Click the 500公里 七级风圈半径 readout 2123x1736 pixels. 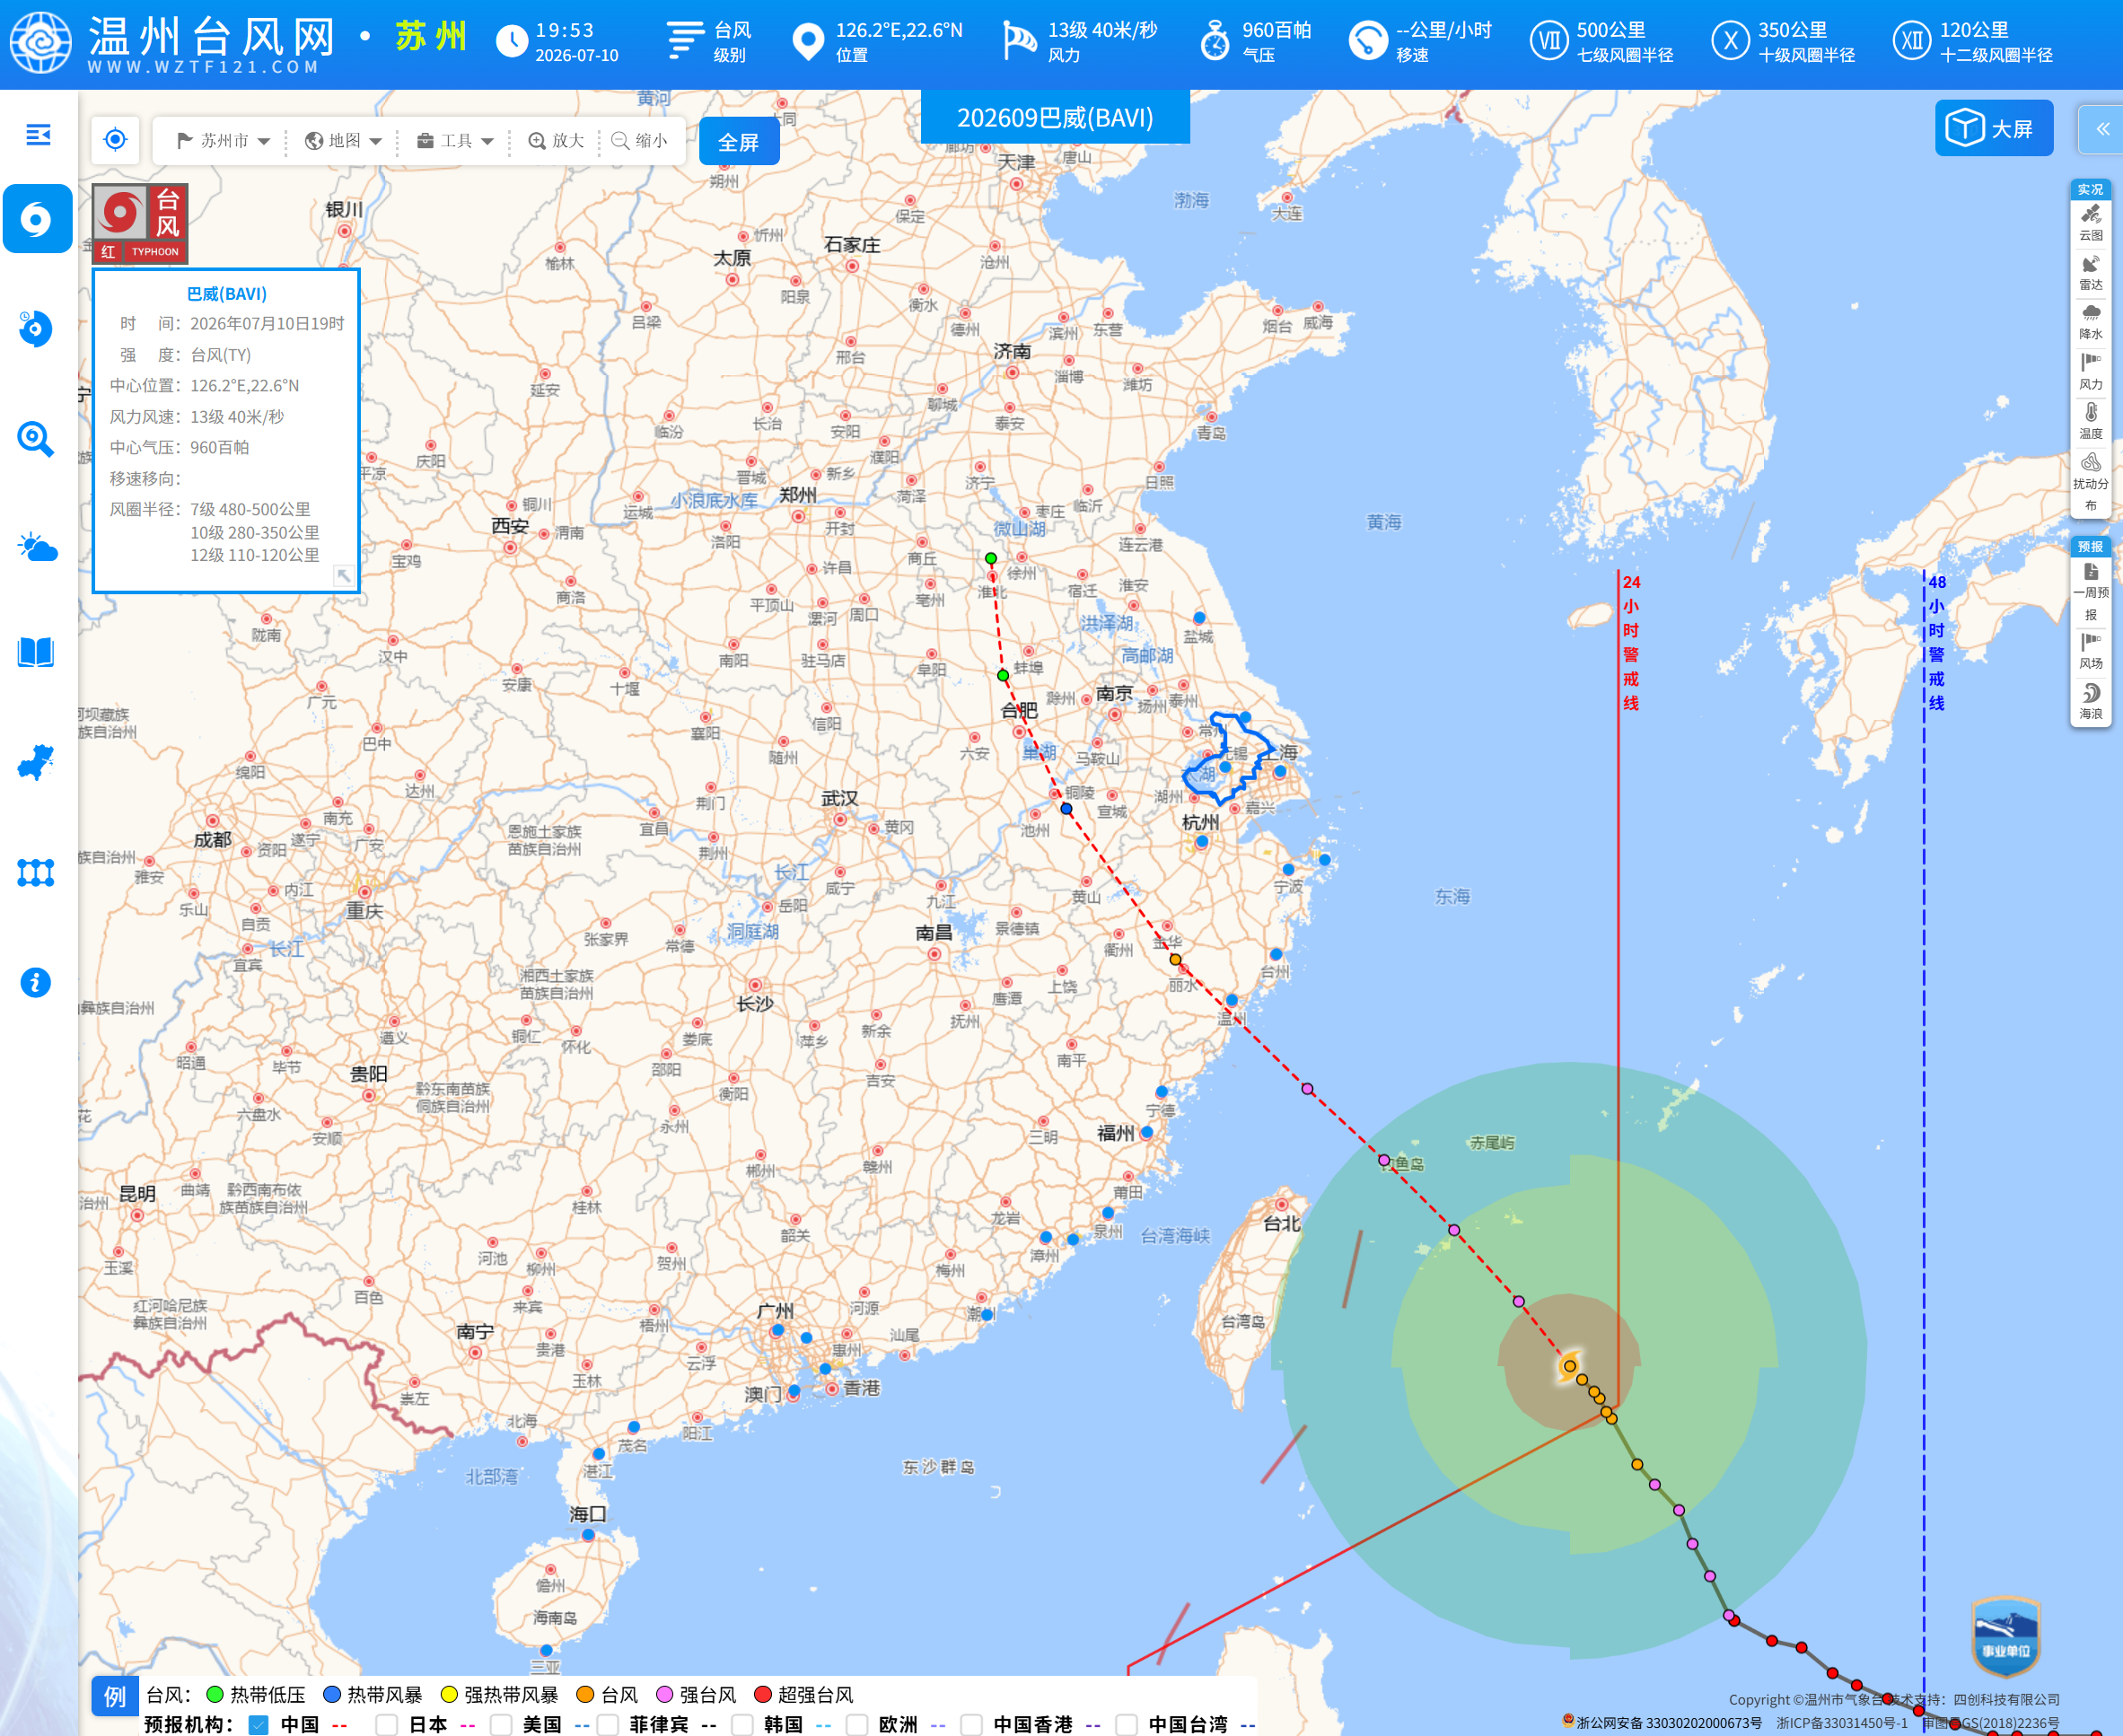tap(1602, 42)
